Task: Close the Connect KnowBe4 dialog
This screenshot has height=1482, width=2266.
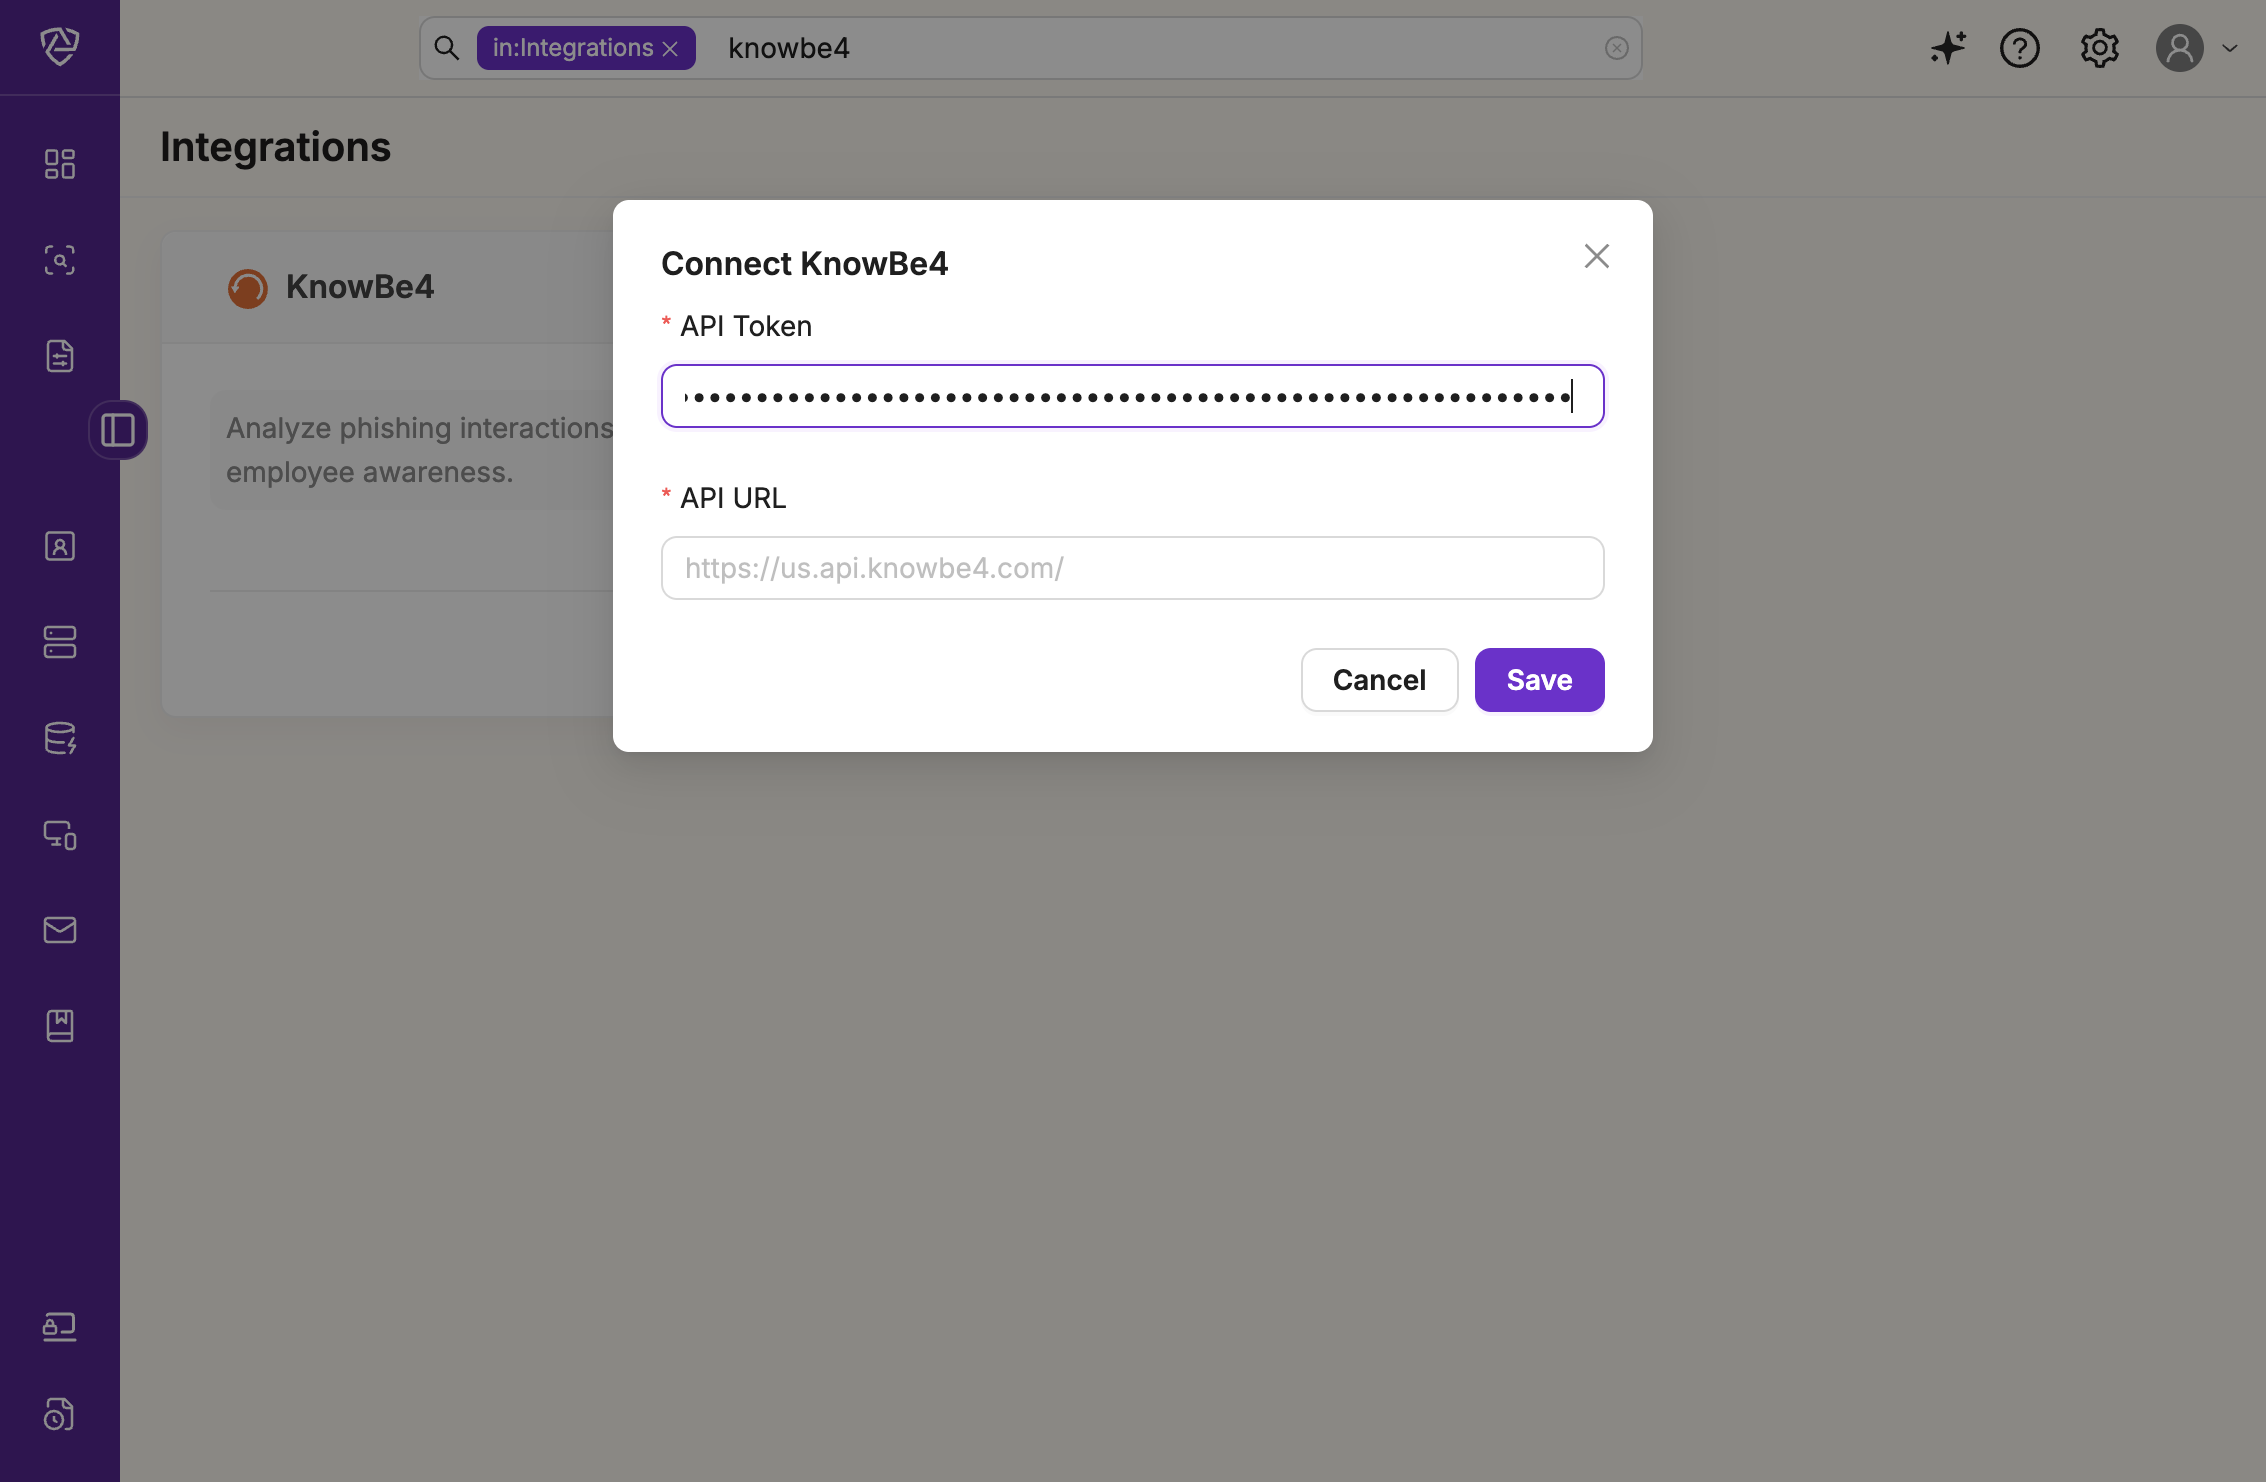Action: coord(1596,256)
